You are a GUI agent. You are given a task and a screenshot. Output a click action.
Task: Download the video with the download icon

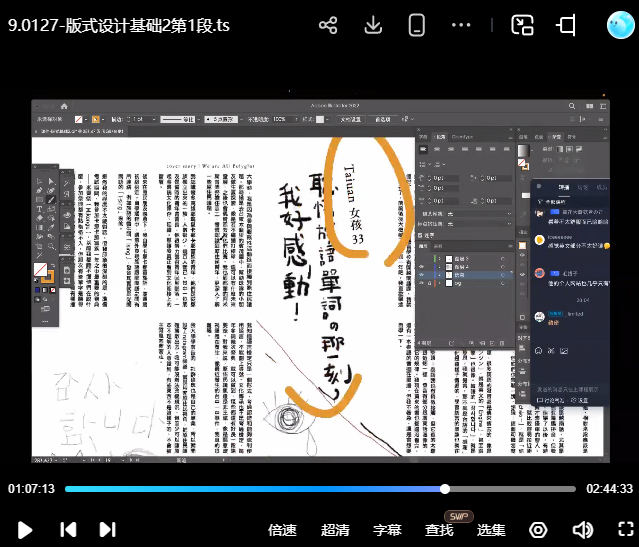point(373,25)
